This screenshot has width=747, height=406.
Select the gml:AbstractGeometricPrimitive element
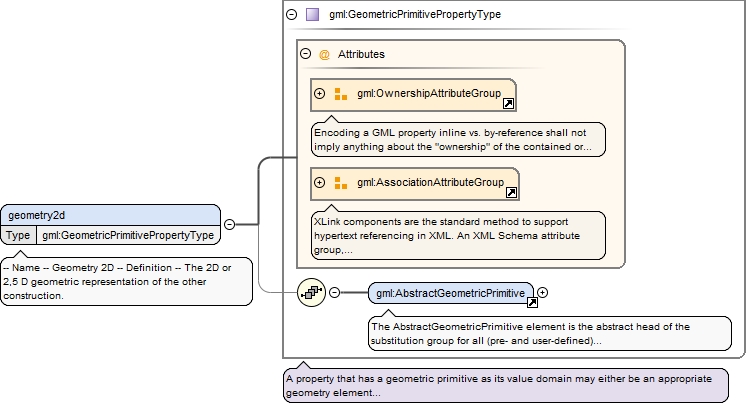coord(451,293)
